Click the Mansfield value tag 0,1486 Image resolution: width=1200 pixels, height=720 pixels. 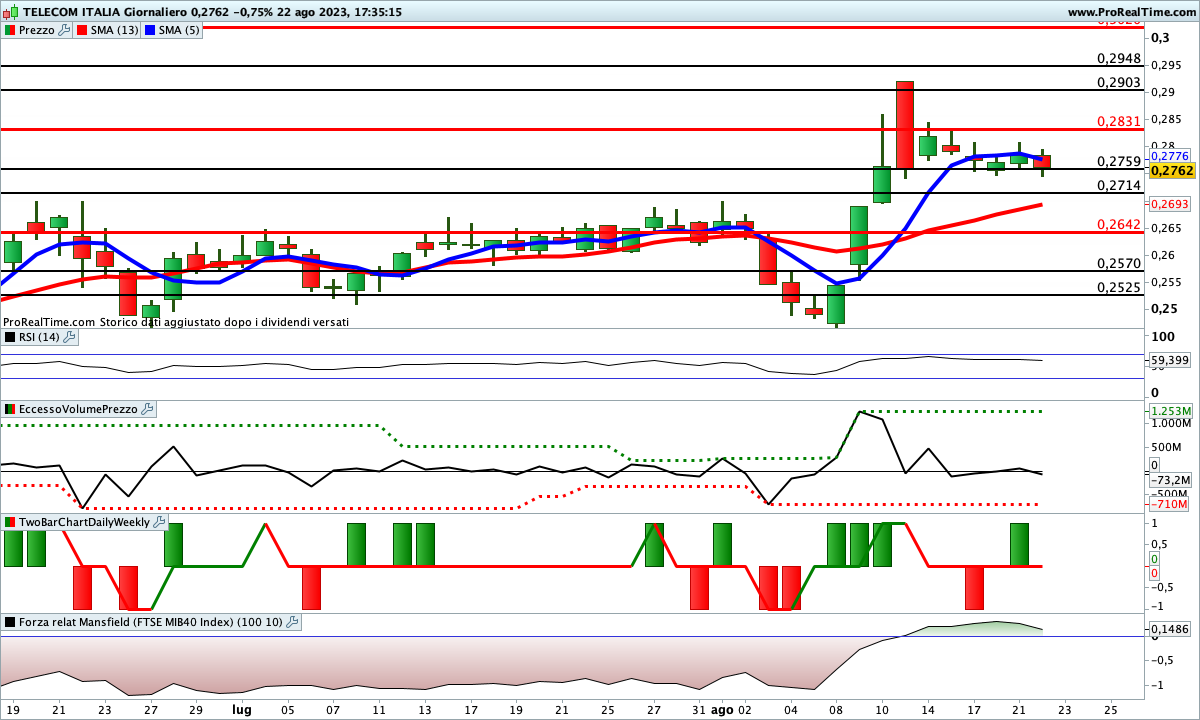click(1170, 628)
